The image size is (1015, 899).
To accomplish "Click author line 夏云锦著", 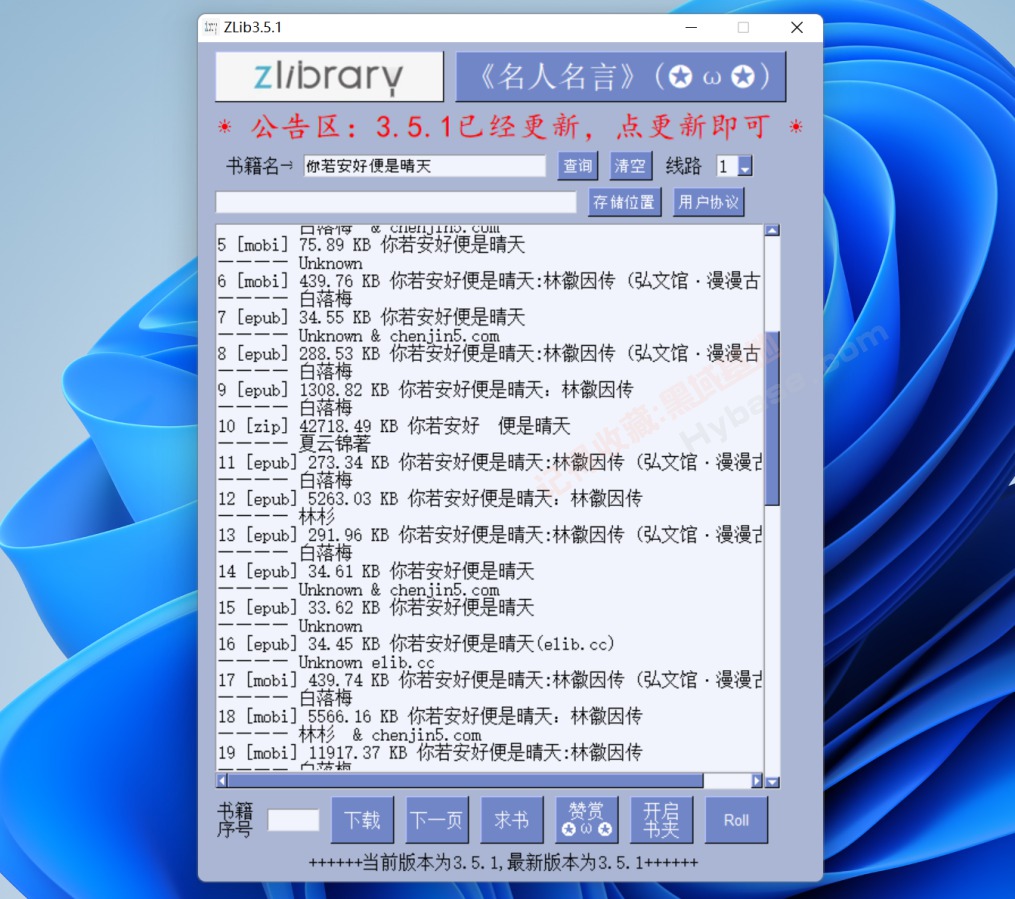I will [x=334, y=444].
